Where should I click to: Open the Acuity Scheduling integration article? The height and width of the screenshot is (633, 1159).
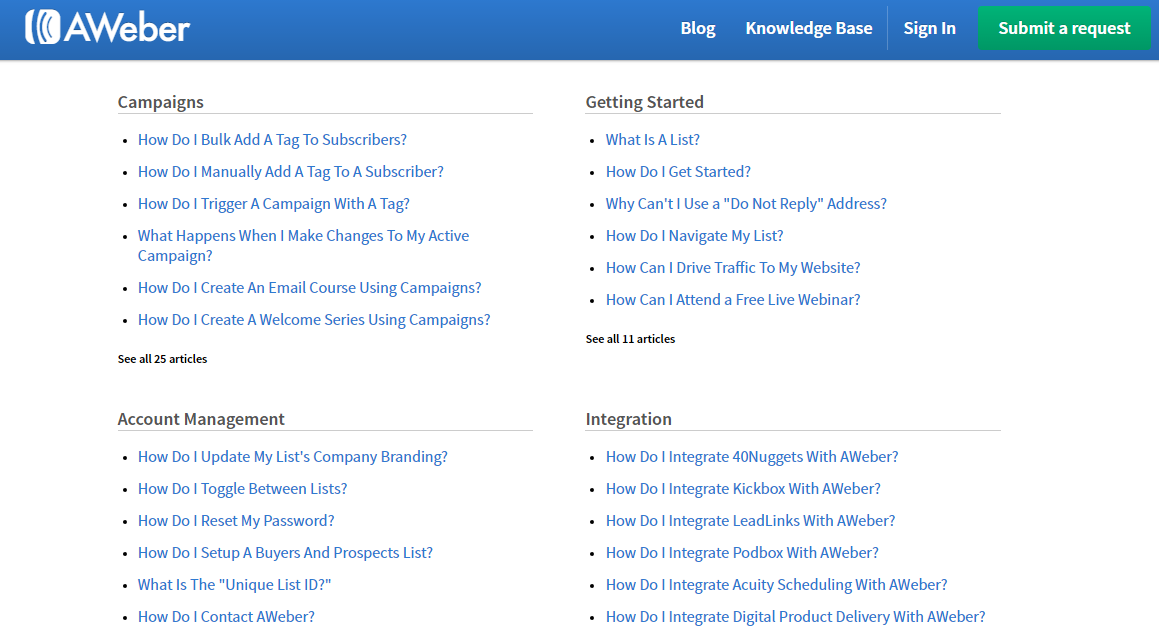(x=776, y=584)
